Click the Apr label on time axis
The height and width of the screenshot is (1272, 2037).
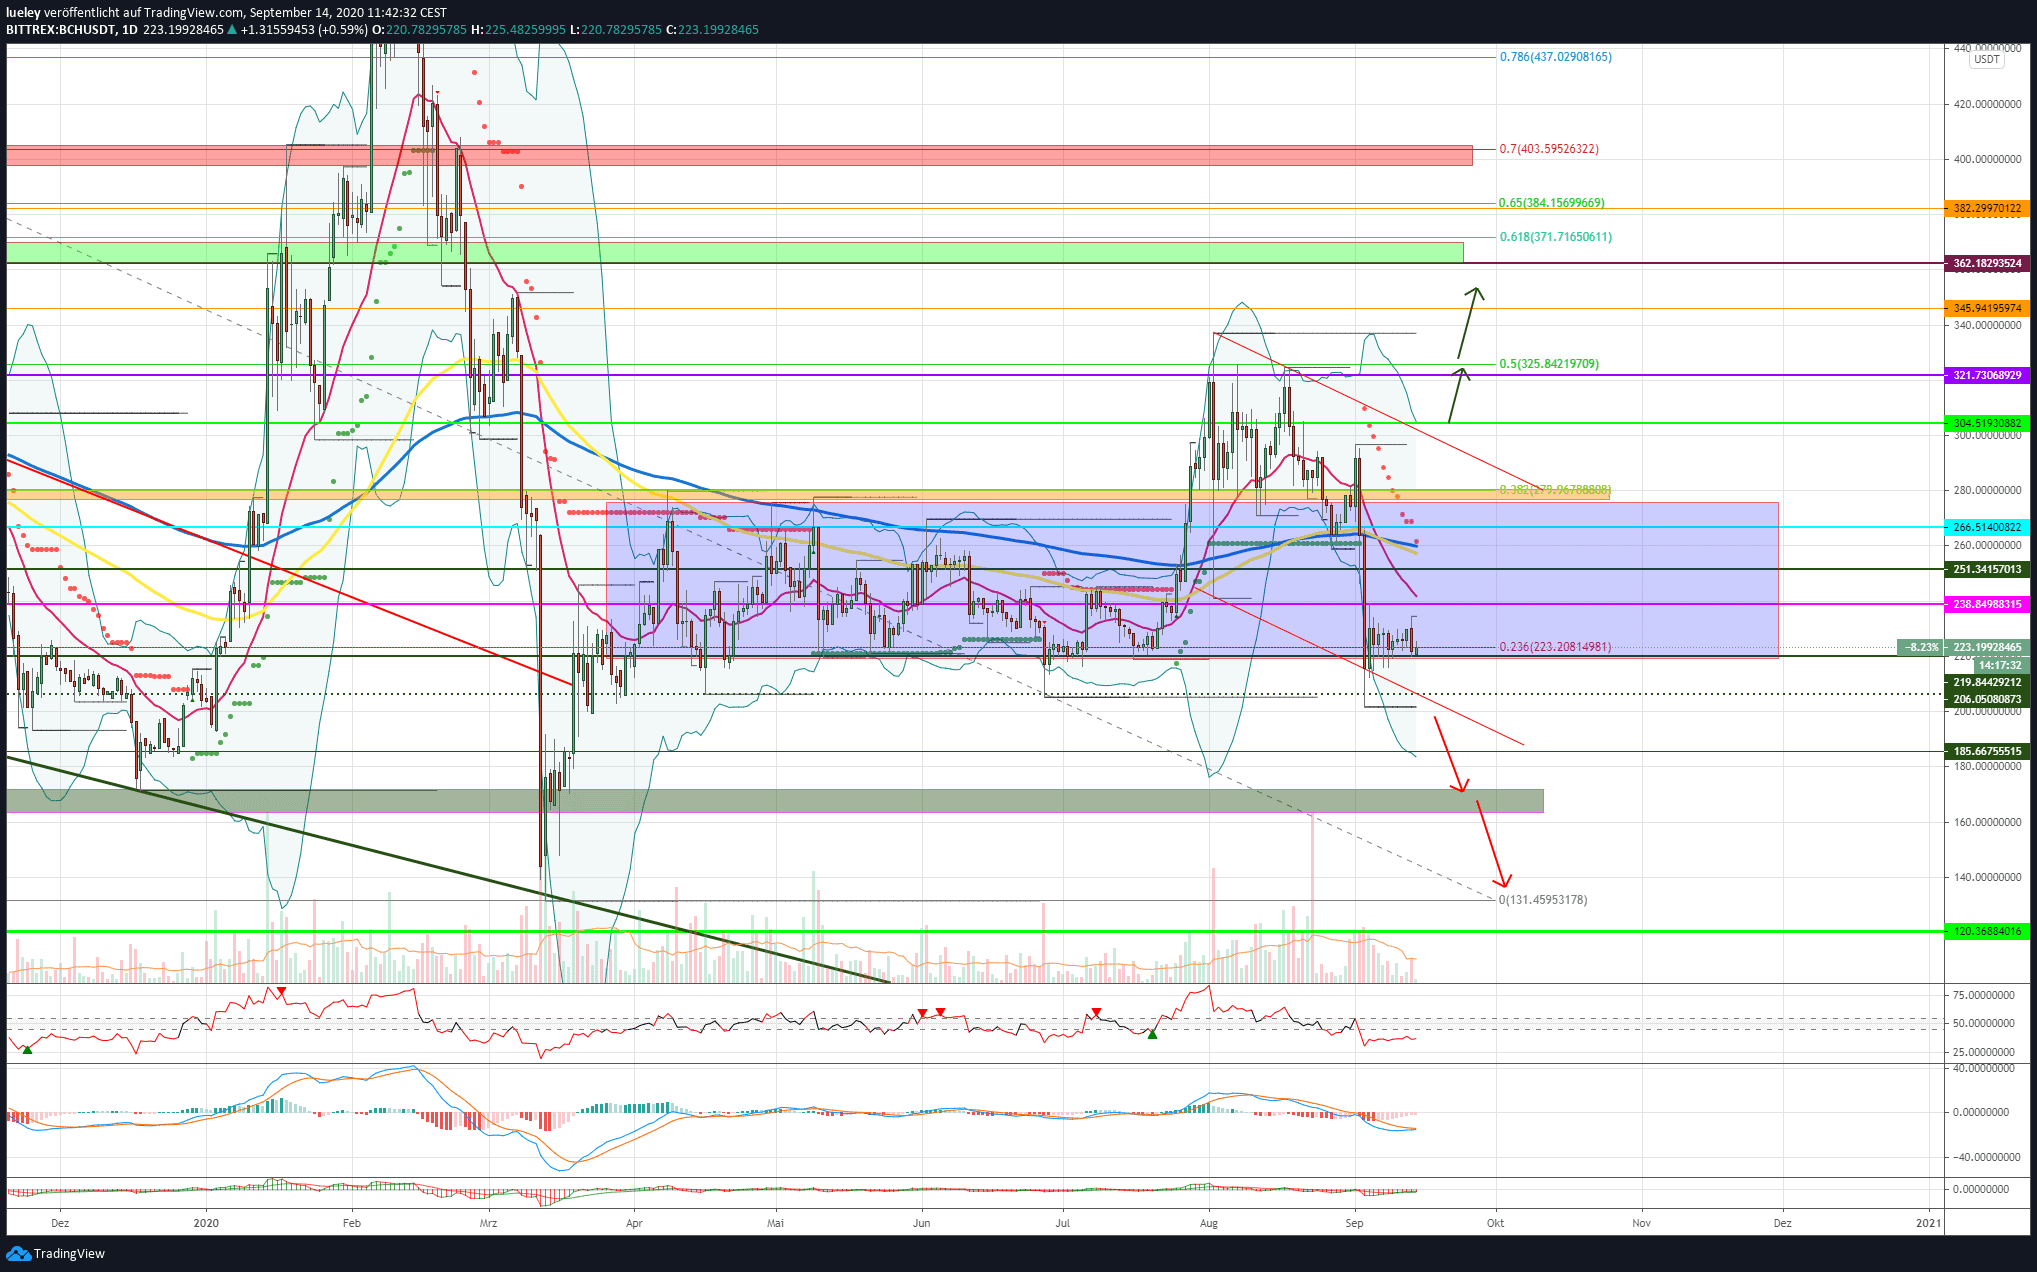pos(634,1223)
